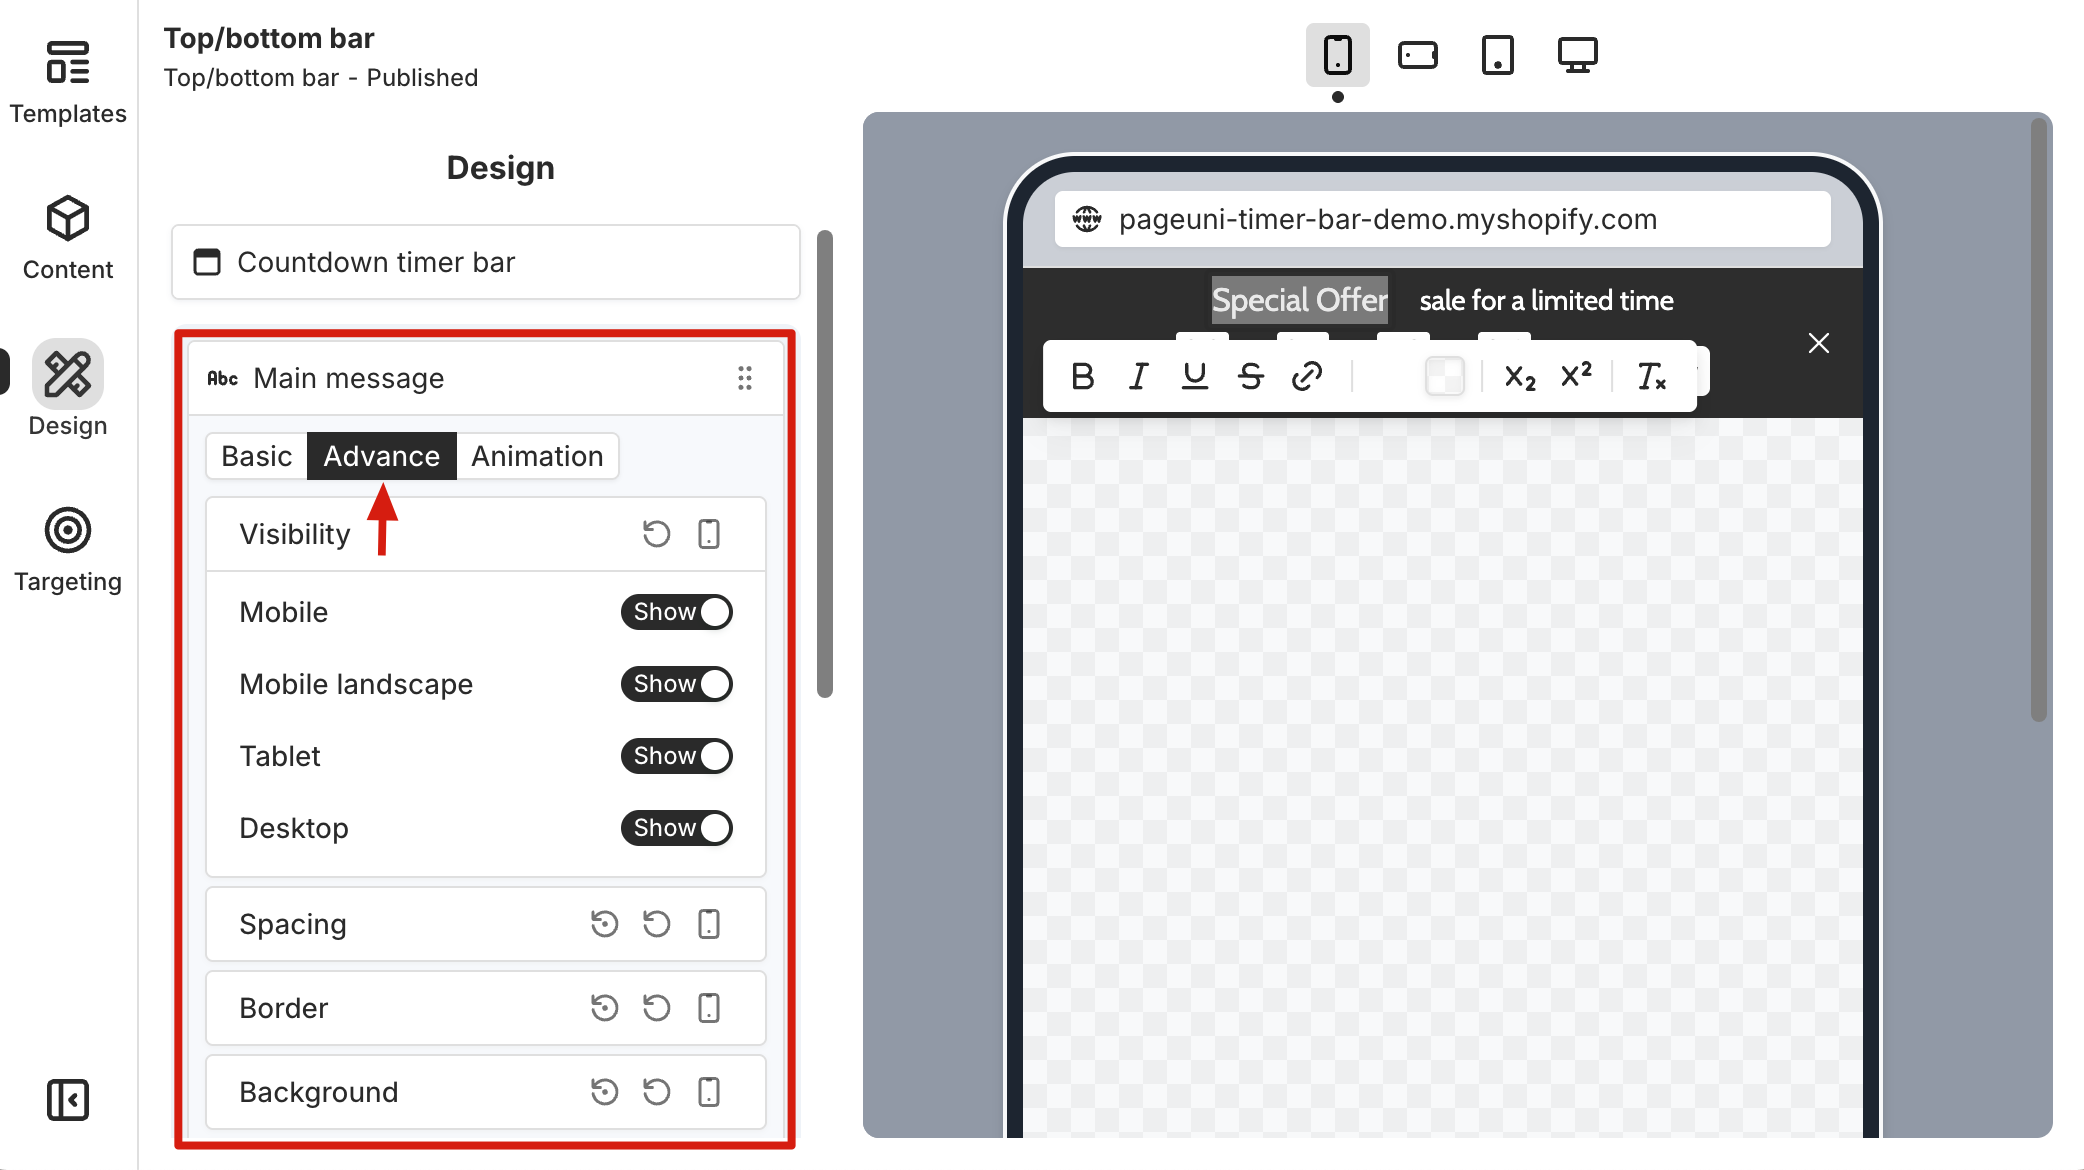Viewport: 2084px width, 1170px height.
Task: Collapse the Main message panel
Action: (486, 378)
